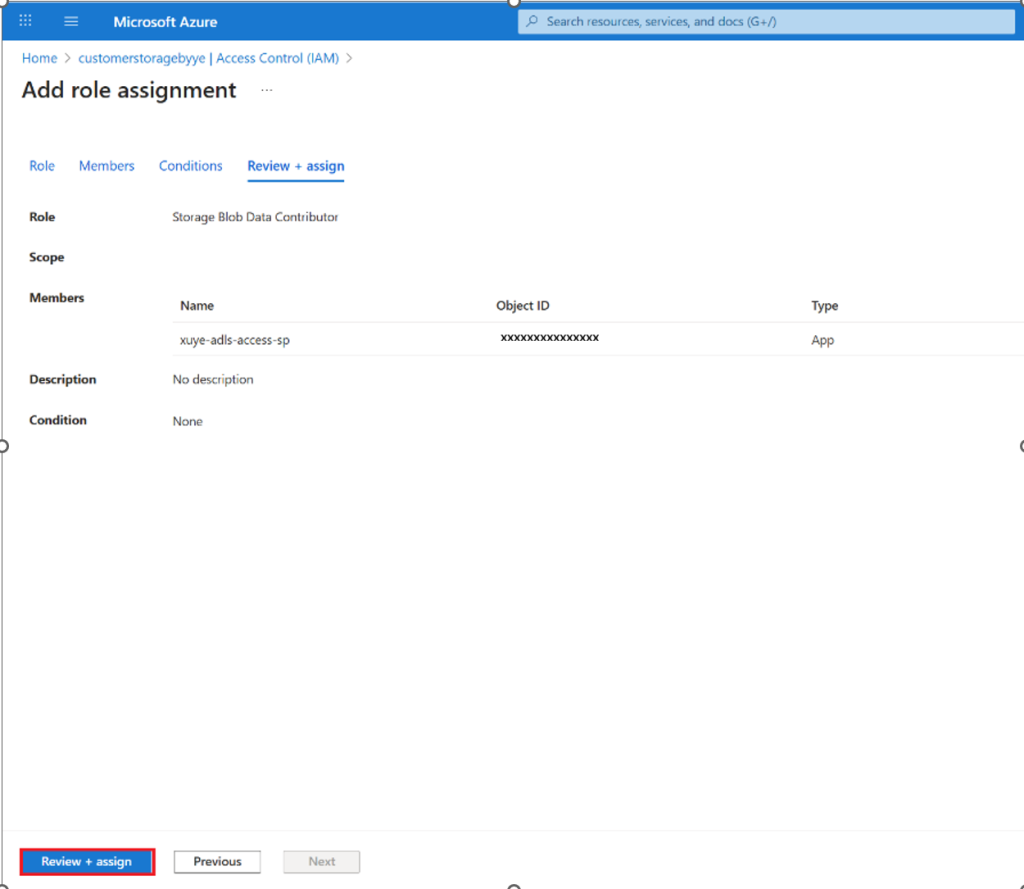
Task: Open the Azure app launcher grid icon
Action: pyautogui.click(x=24, y=21)
